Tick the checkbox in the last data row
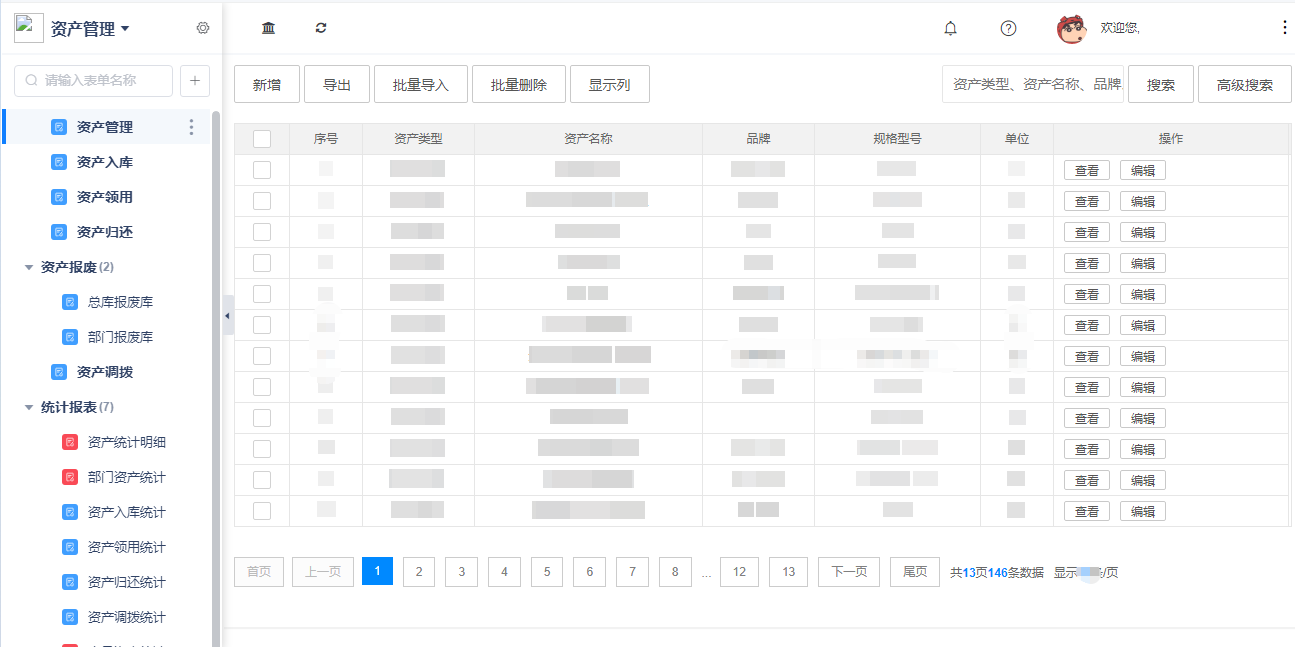Viewport: 1295px width, 647px height. pyautogui.click(x=262, y=511)
